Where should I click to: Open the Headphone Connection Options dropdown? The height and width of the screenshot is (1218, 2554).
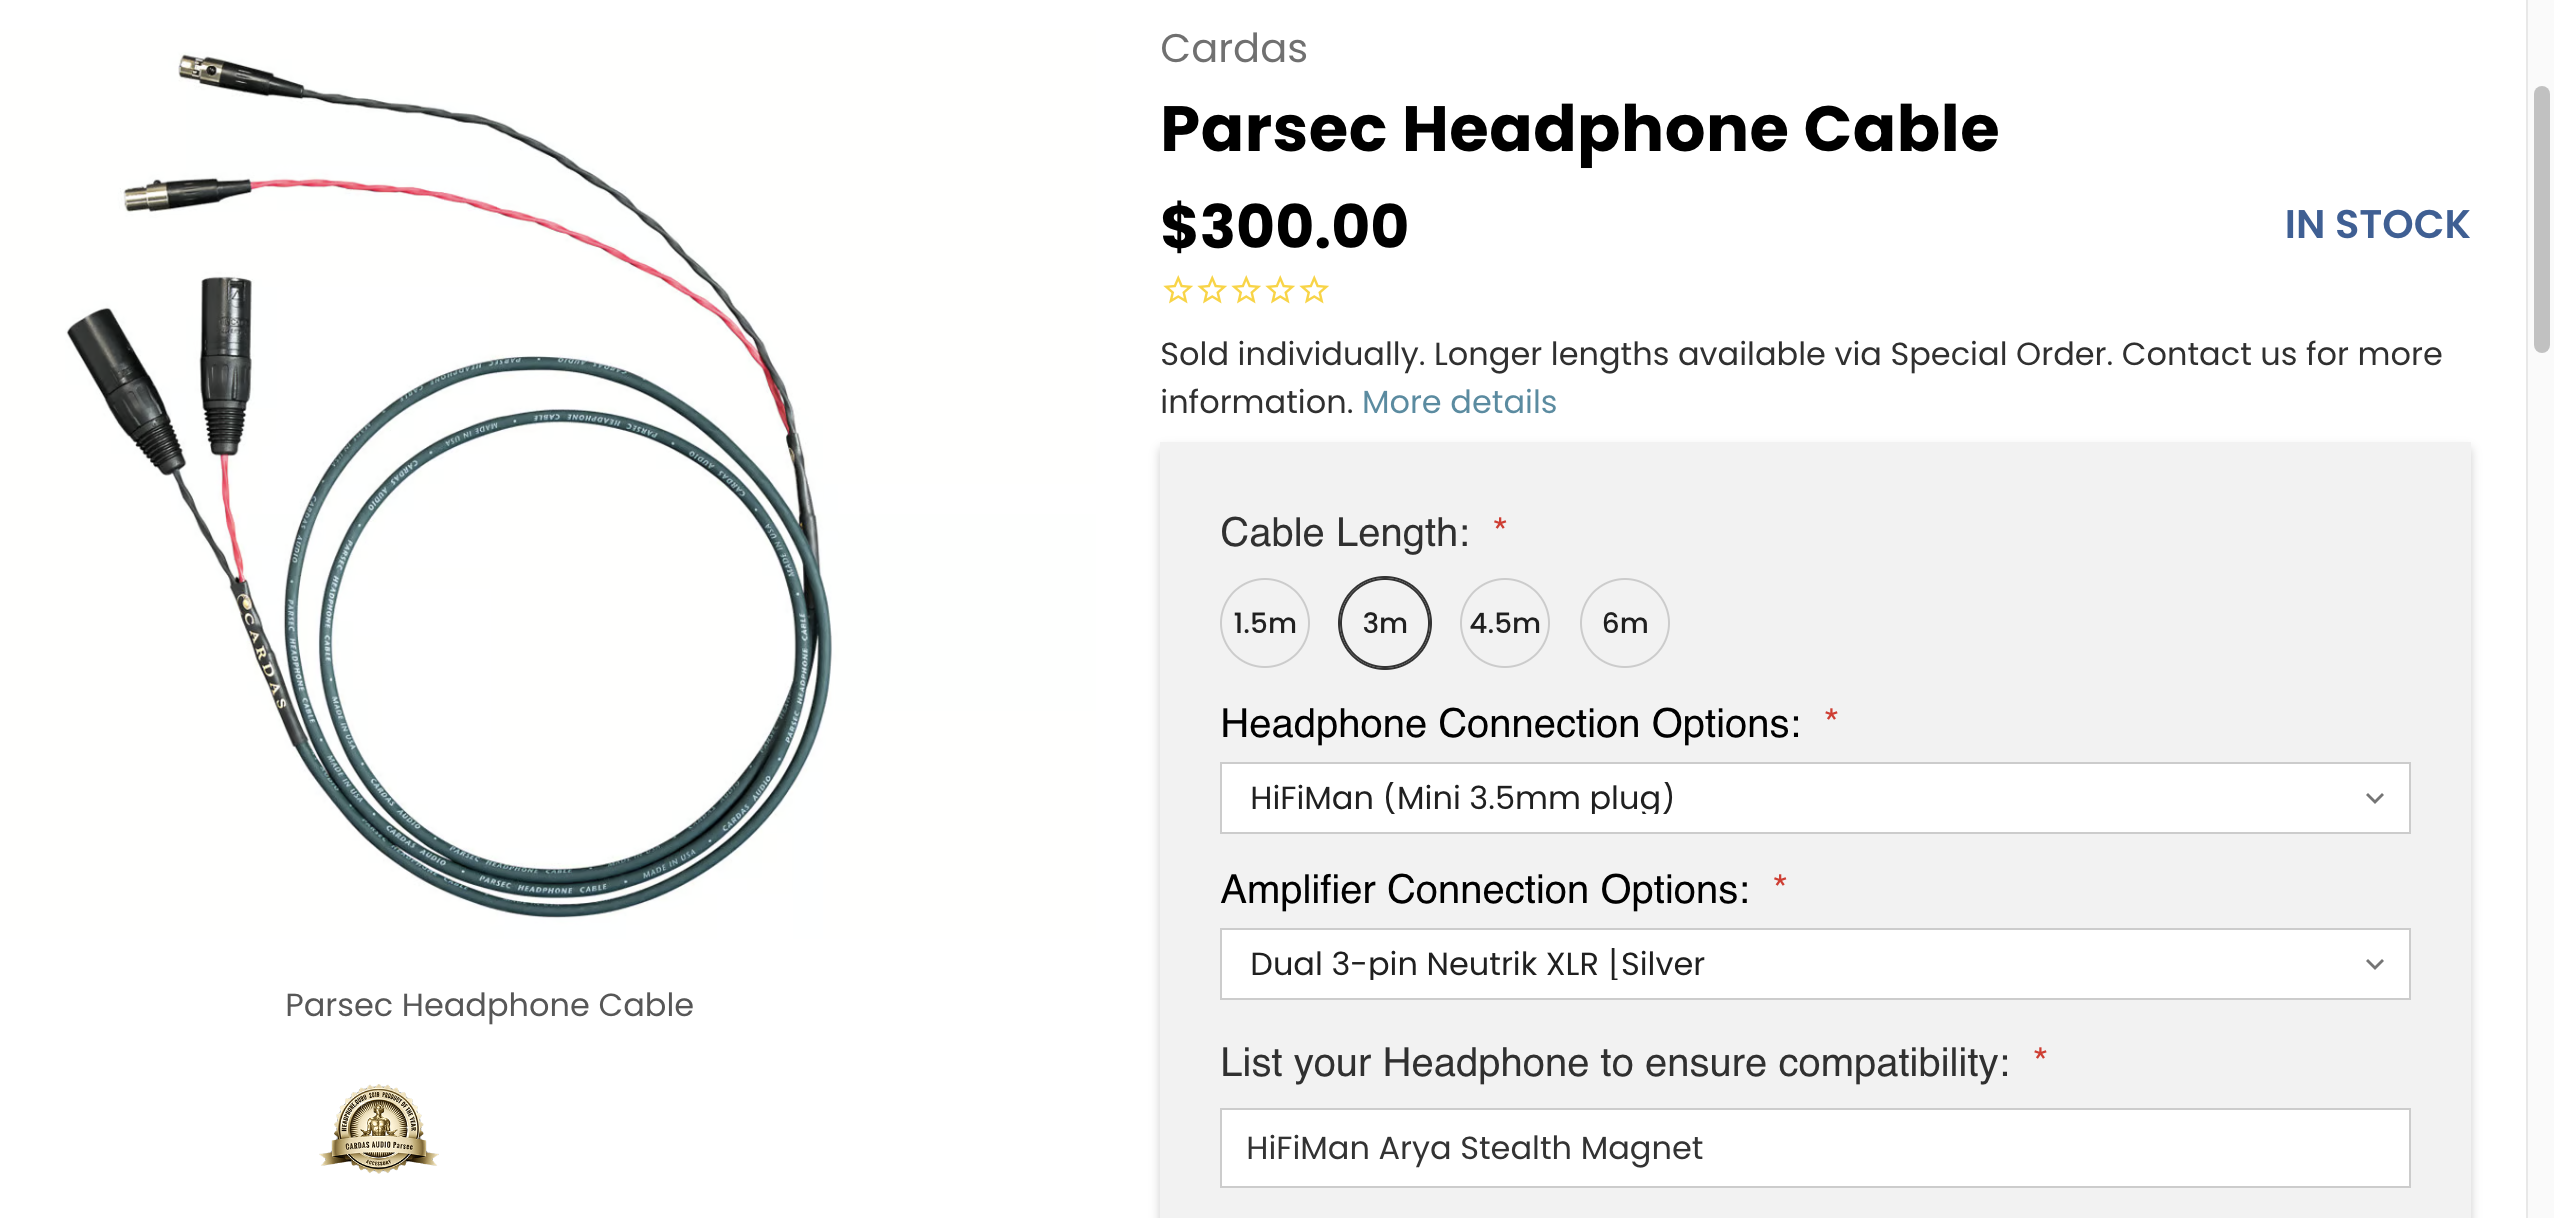click(1814, 798)
